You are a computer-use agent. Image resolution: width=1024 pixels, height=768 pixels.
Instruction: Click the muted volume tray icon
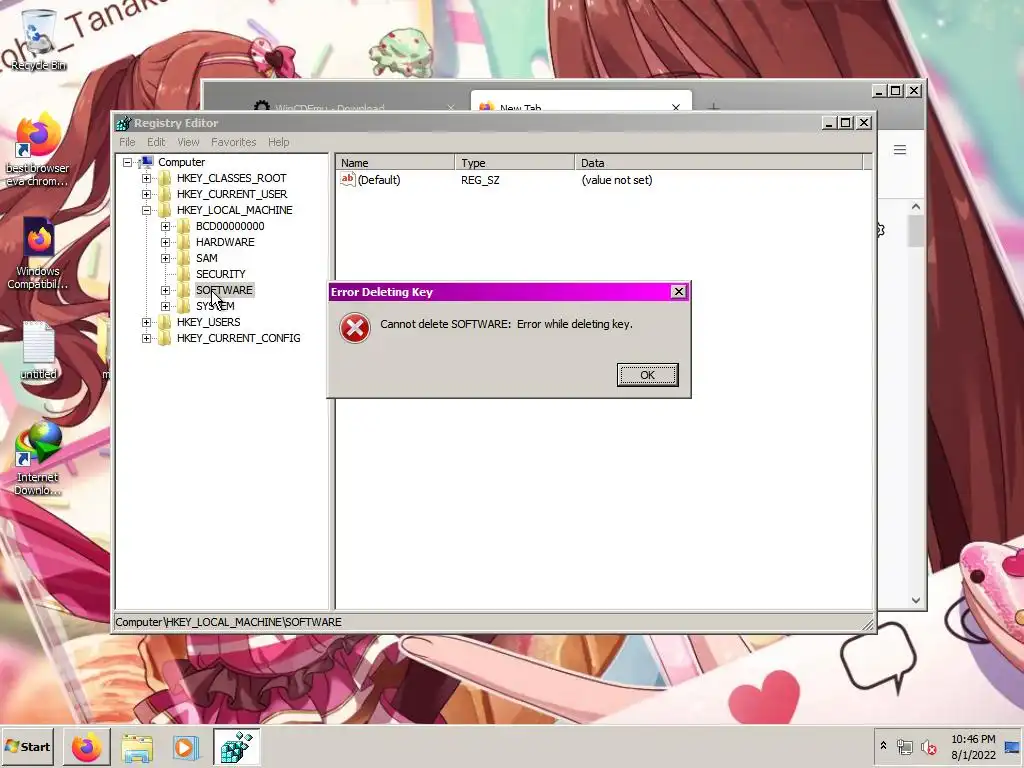pyautogui.click(x=928, y=746)
